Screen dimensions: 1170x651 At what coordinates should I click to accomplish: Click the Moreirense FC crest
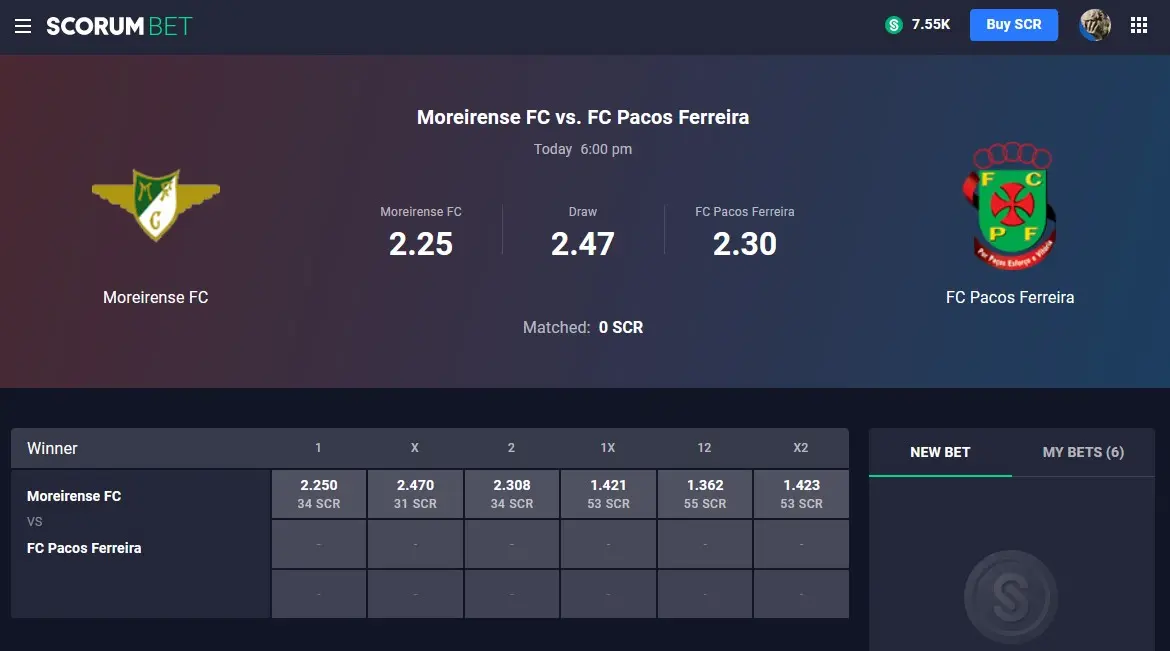click(x=156, y=205)
